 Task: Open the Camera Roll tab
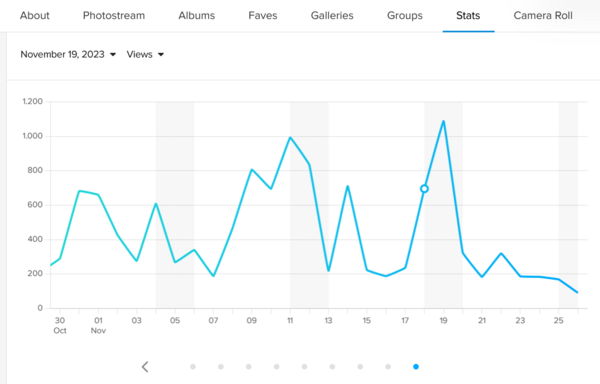(543, 16)
